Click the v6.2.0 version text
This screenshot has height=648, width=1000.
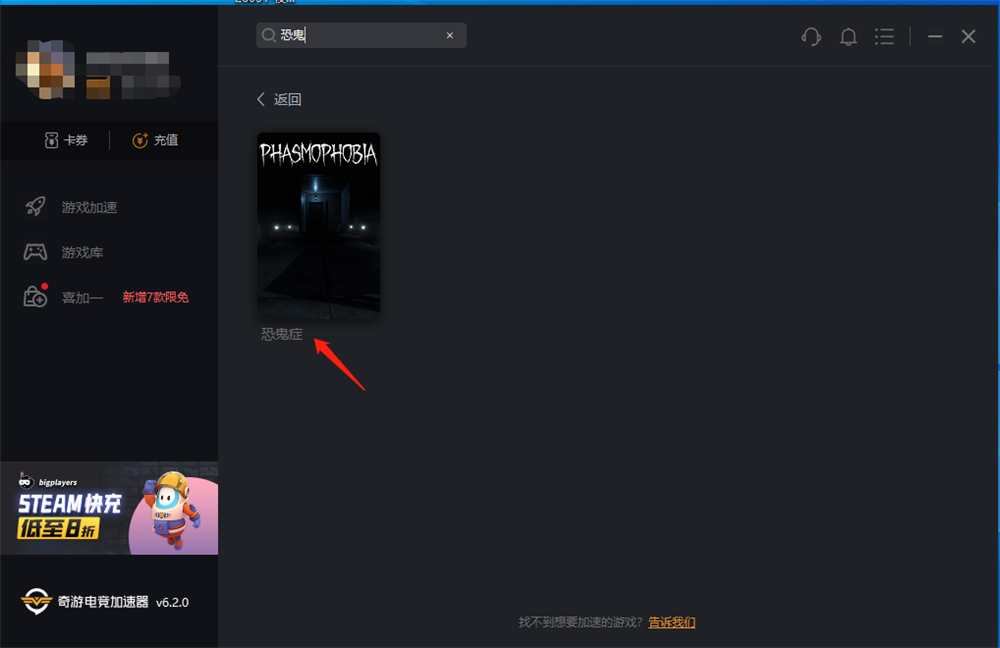pos(172,603)
